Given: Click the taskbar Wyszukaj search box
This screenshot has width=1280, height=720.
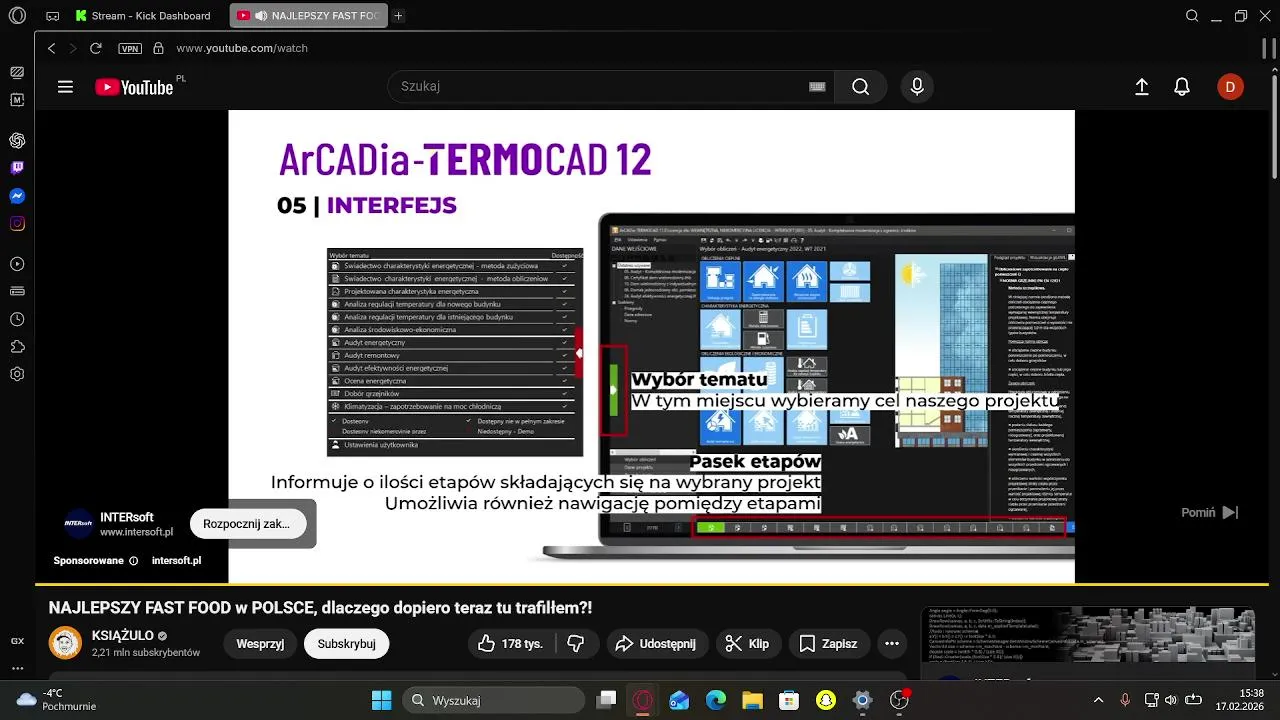Looking at the screenshot, I should 492,700.
